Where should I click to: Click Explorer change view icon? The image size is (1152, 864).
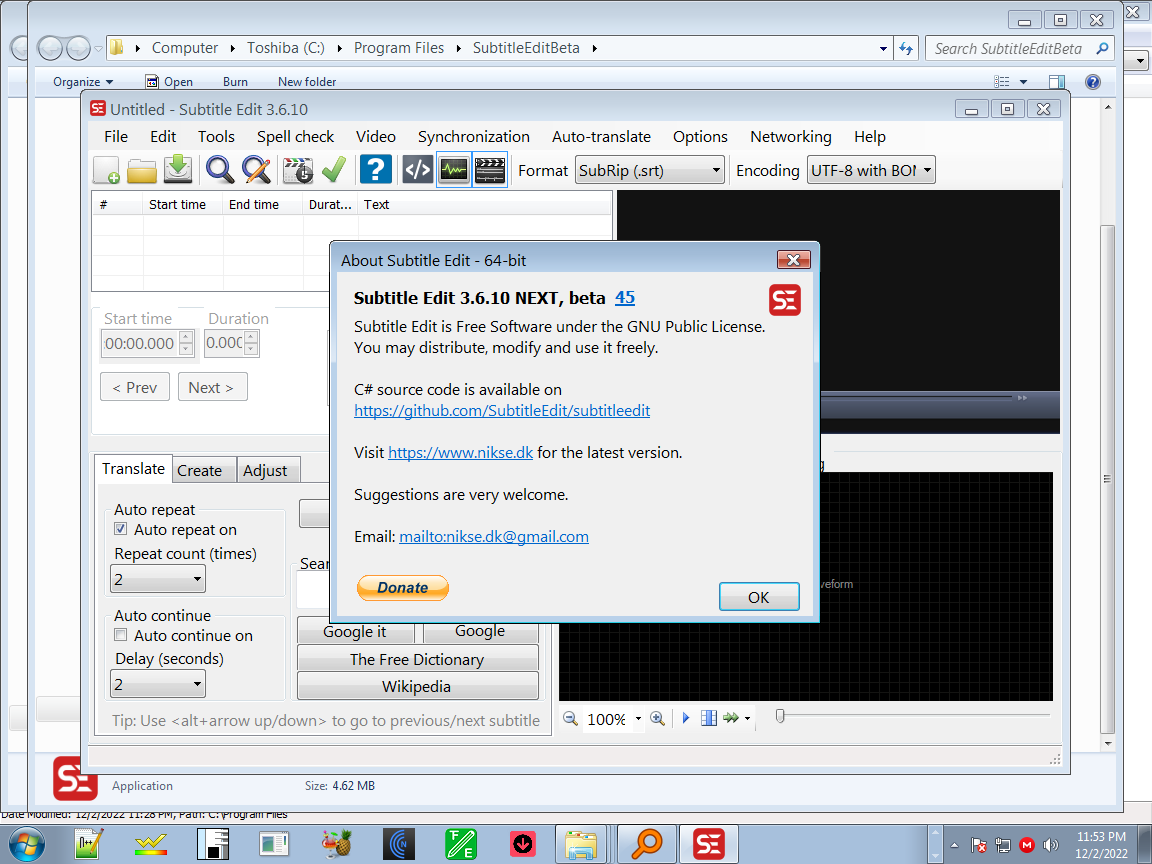(1001, 82)
